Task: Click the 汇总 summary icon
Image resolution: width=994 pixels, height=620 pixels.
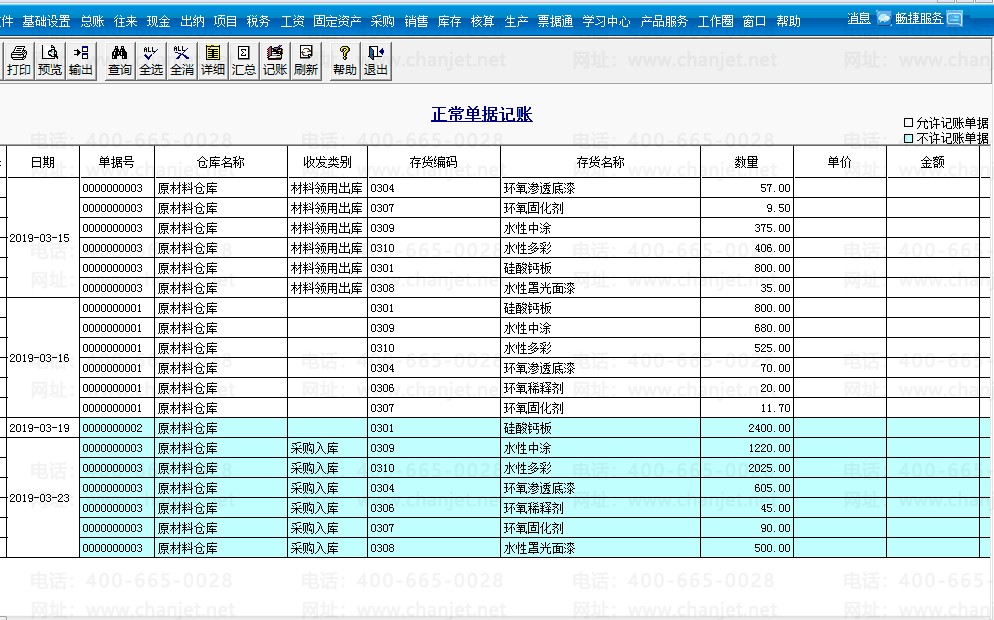Action: pos(244,60)
